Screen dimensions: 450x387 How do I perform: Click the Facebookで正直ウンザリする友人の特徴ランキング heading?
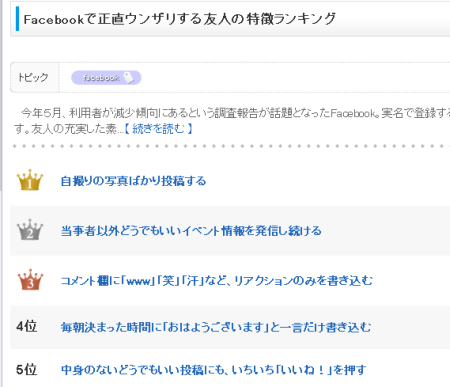point(180,19)
